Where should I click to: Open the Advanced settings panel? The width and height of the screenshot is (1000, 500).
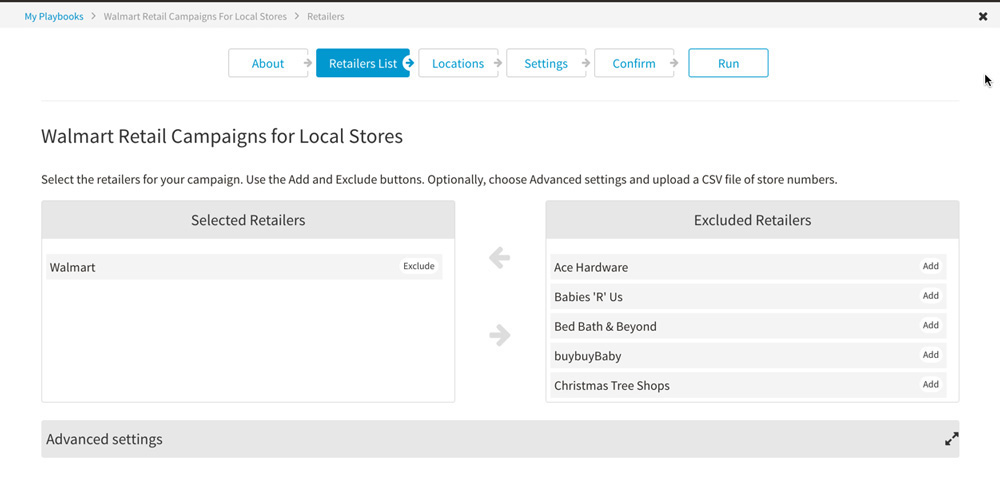click(x=500, y=439)
